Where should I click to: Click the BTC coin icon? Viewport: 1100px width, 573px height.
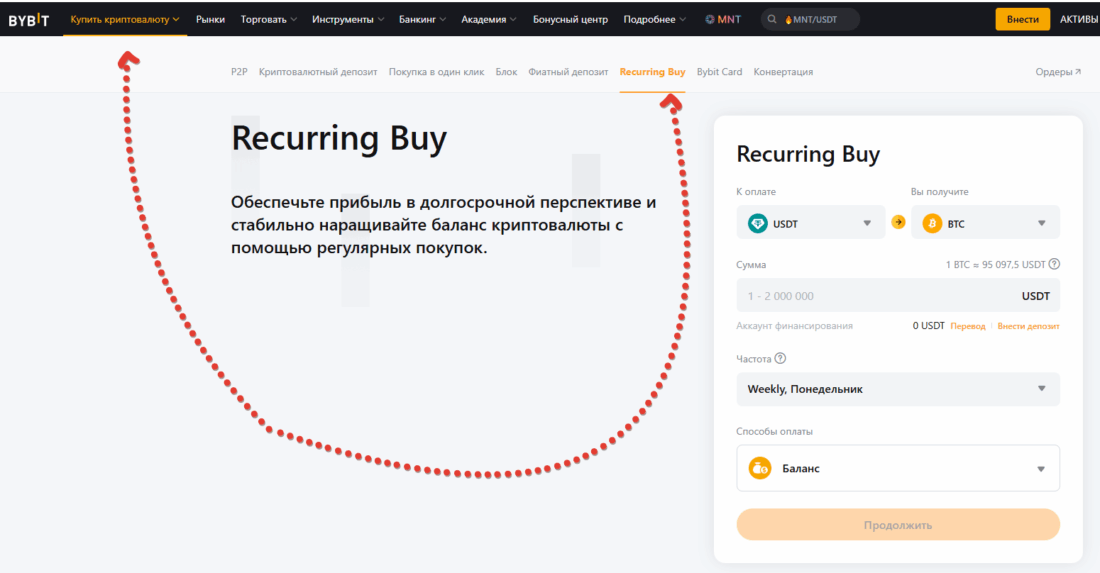932,224
